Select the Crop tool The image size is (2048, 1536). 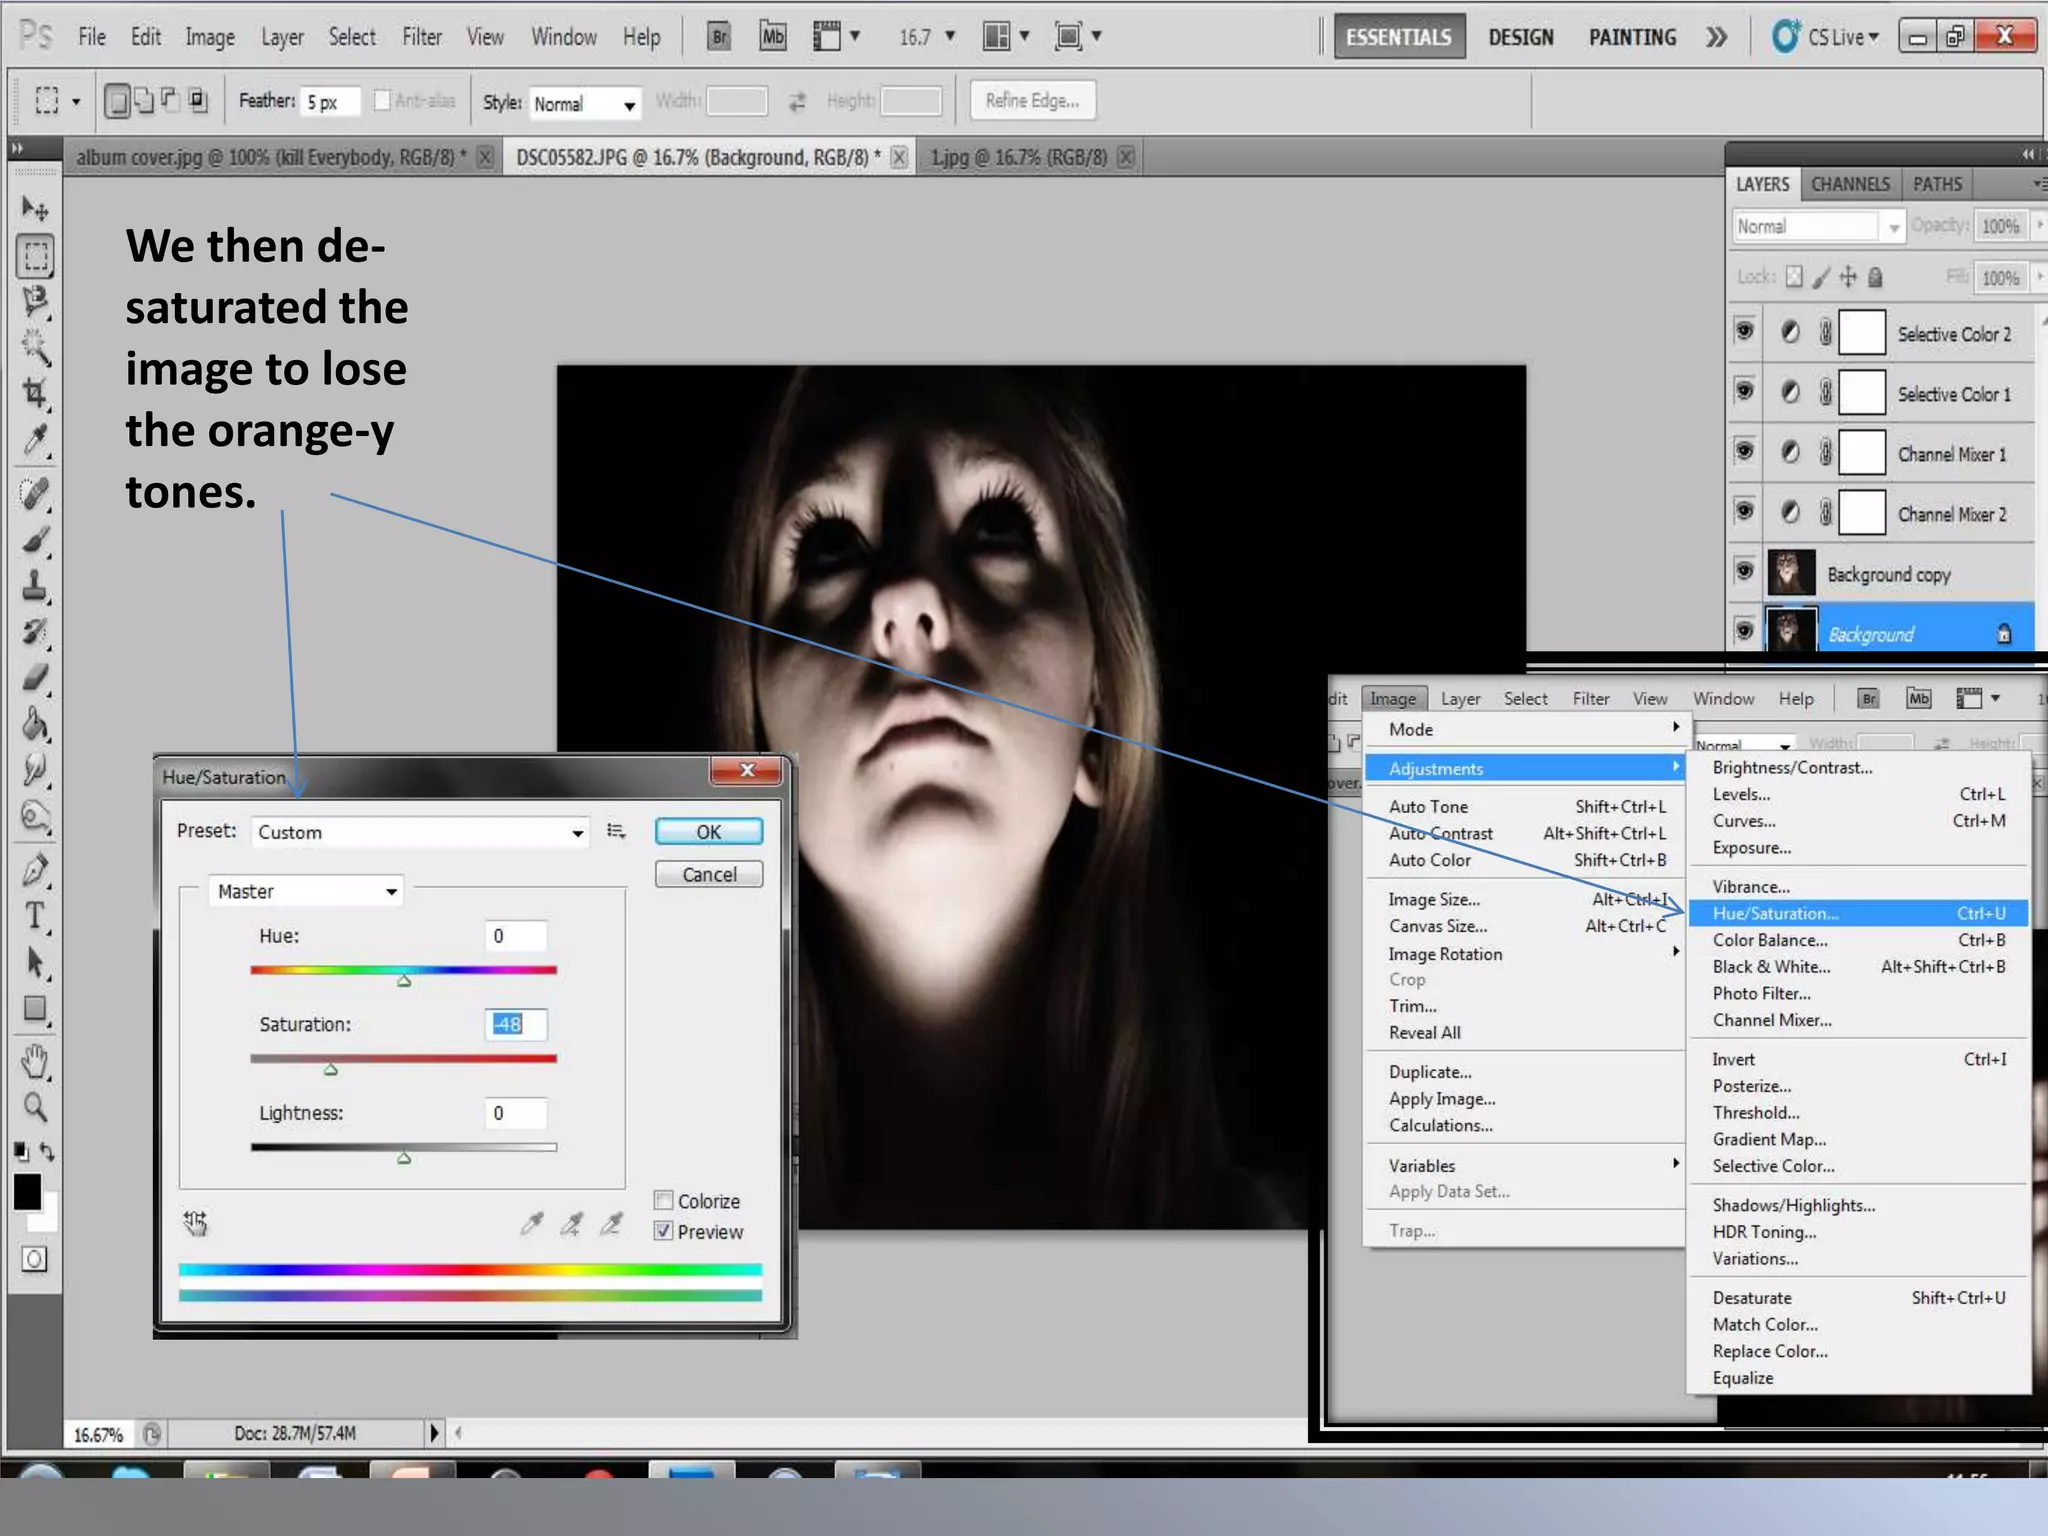[35, 392]
